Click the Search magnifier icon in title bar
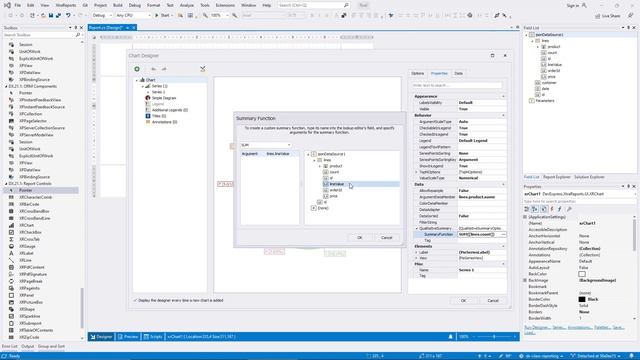This screenshot has width=640, height=360. point(346,5)
